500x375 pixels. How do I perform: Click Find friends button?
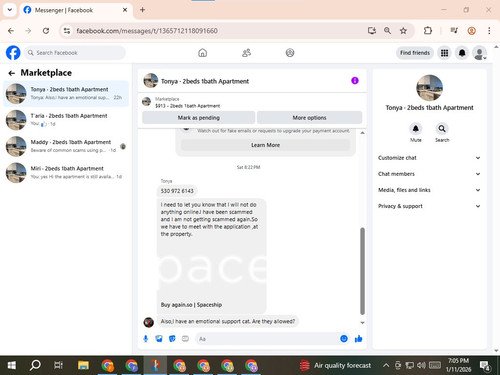[x=415, y=53]
